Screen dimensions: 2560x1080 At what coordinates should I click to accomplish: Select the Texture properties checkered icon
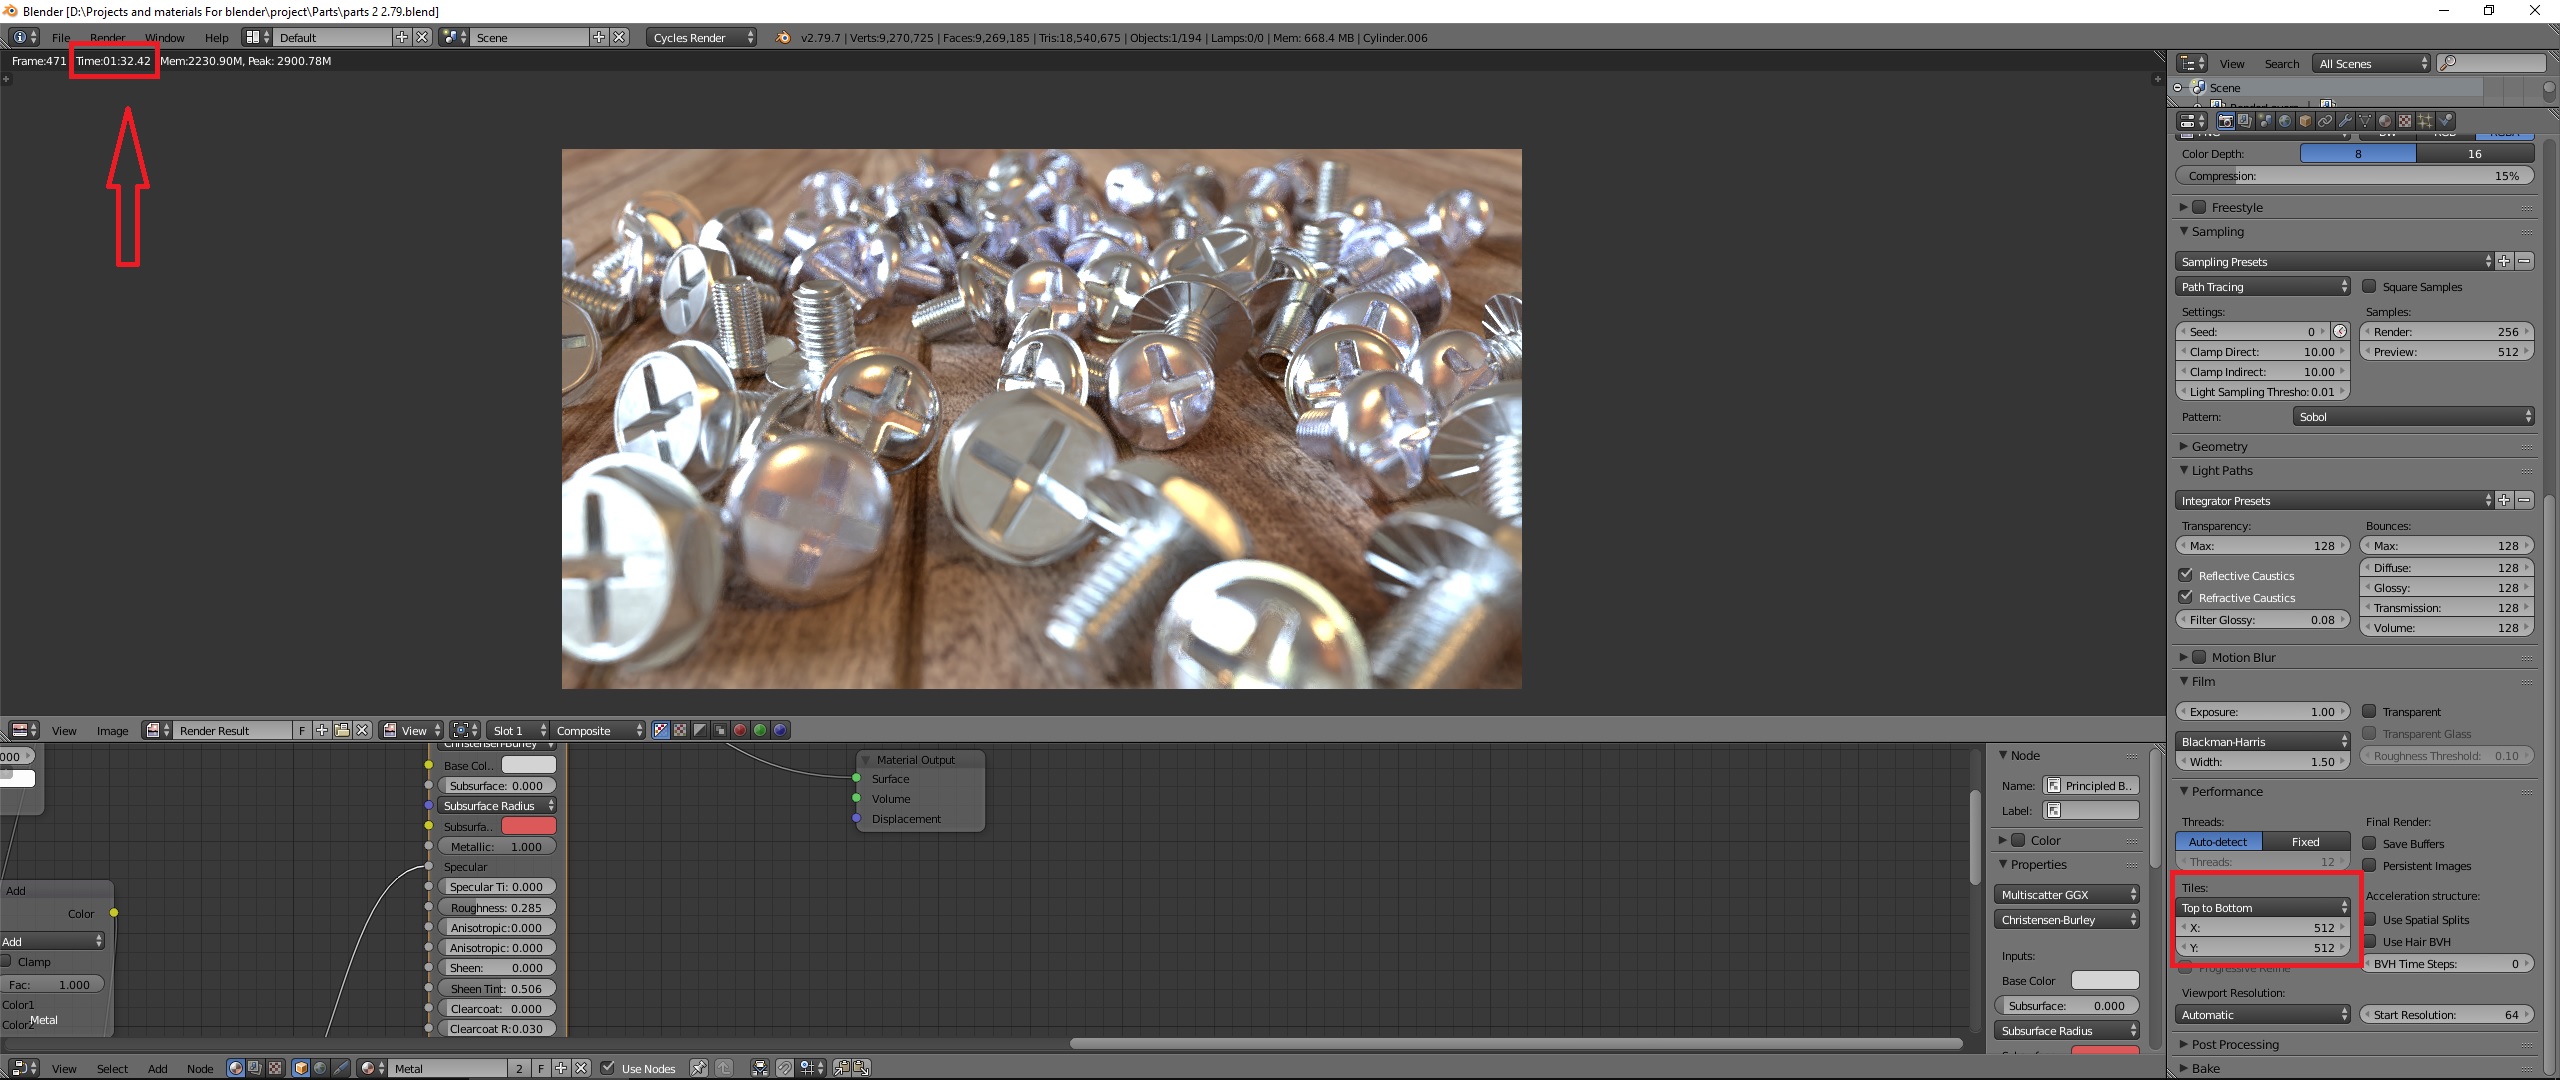click(2404, 120)
